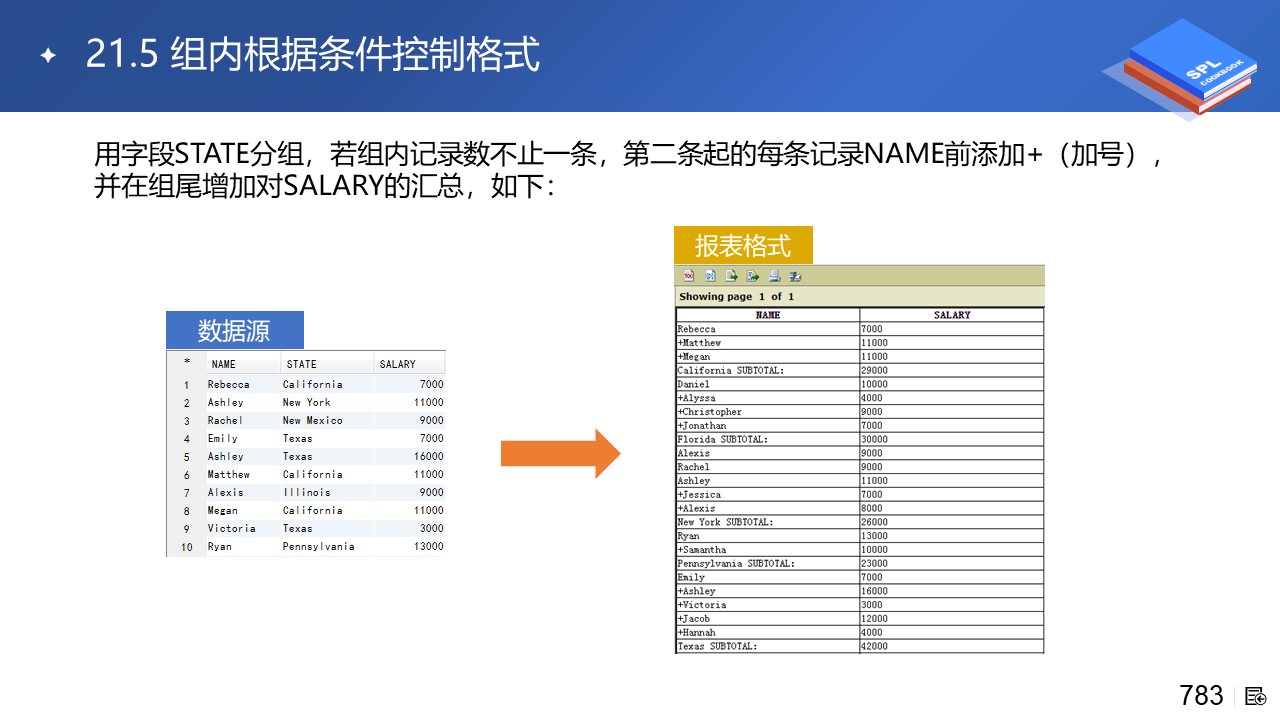Screen dimensions: 1280x720
Task: Click the print report printer icon
Action: coord(774,276)
